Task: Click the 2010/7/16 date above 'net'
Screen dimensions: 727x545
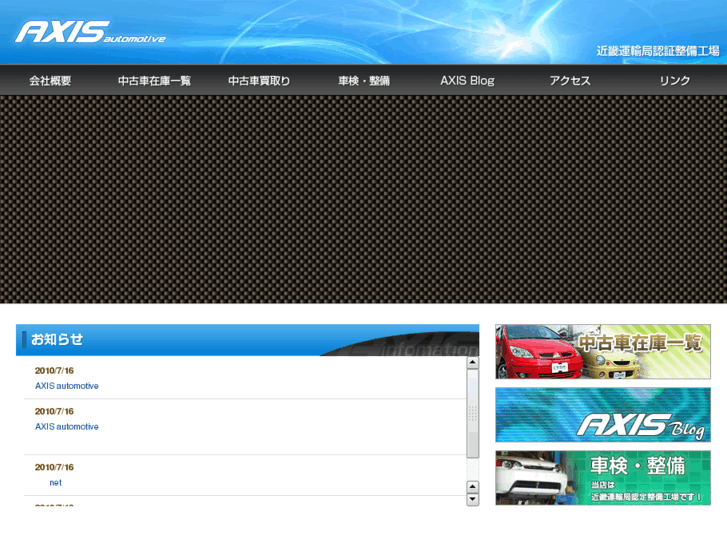Action: [54, 467]
